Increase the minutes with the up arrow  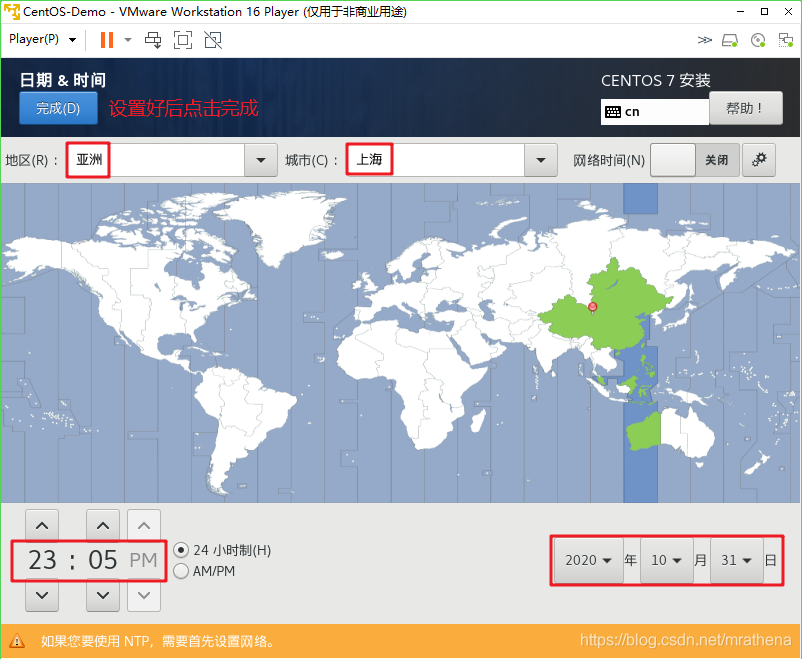[103, 525]
